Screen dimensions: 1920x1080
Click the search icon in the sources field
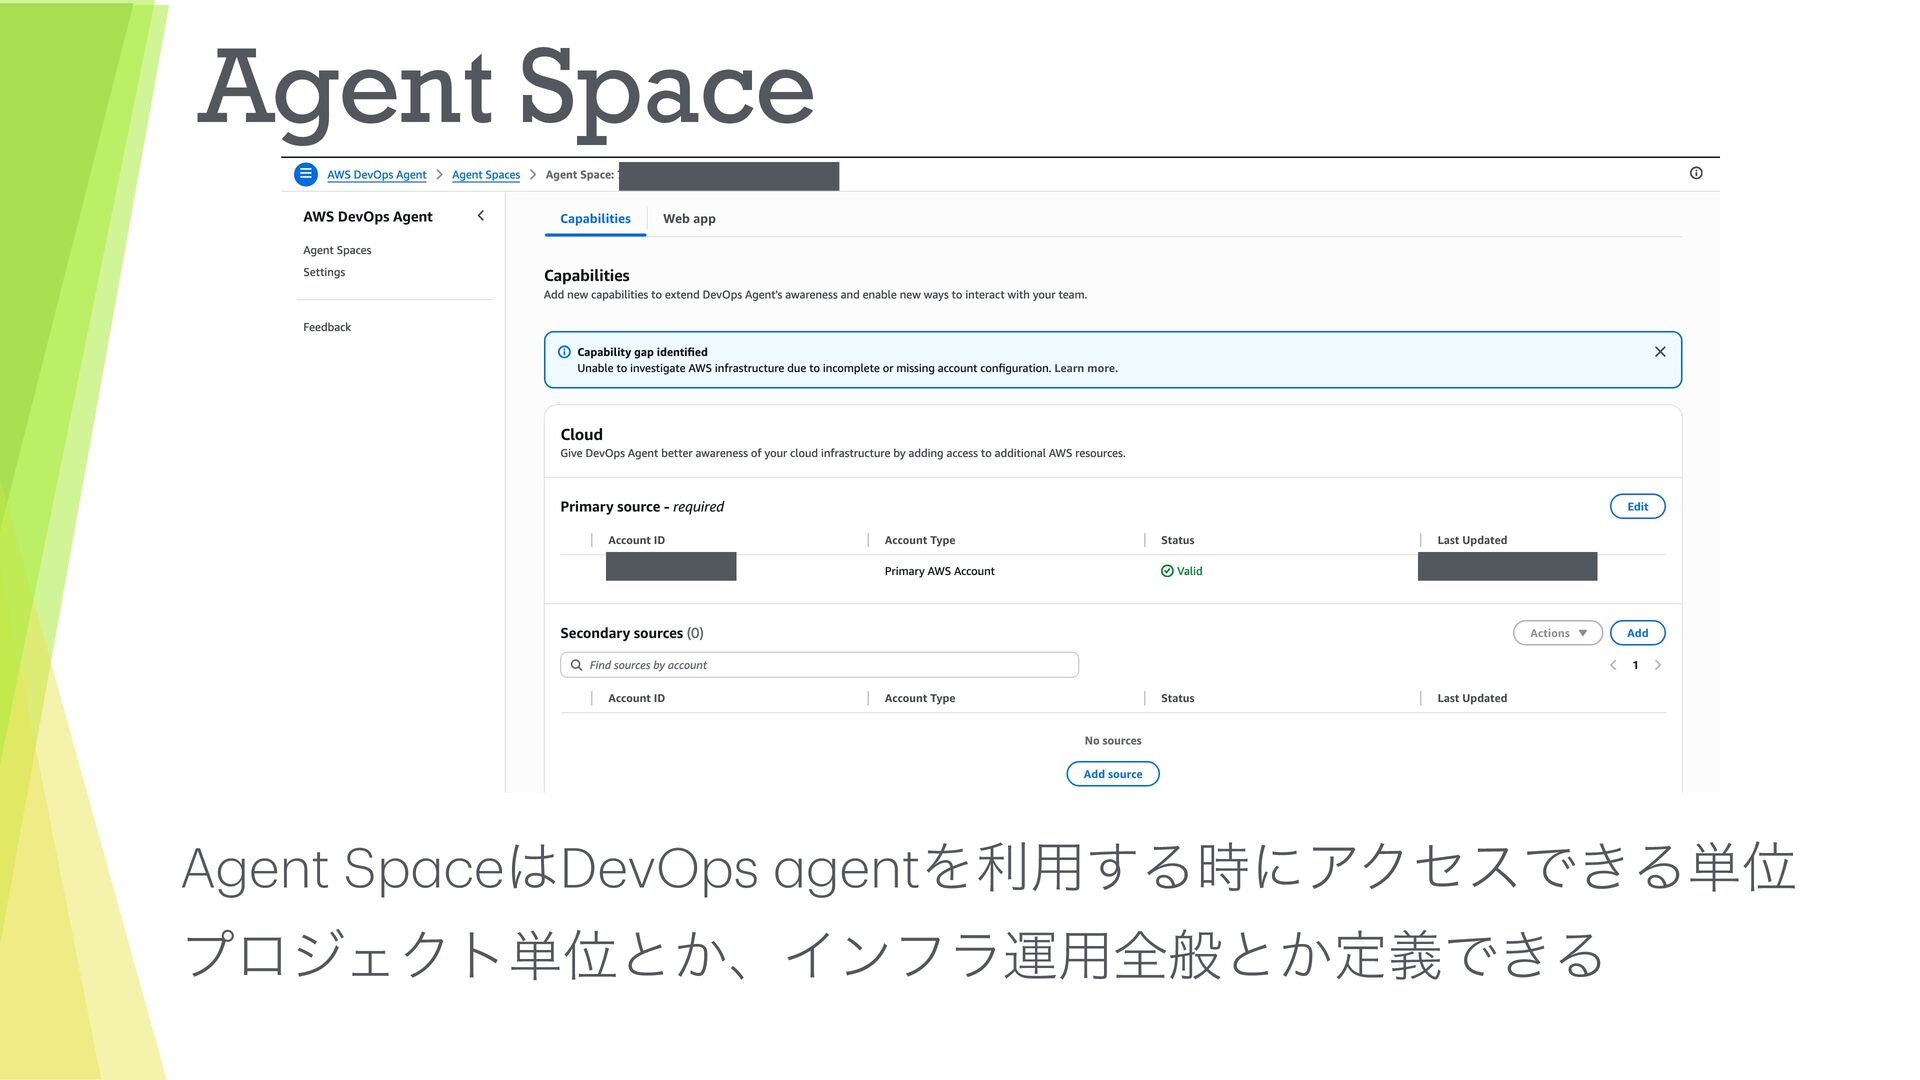tap(576, 665)
